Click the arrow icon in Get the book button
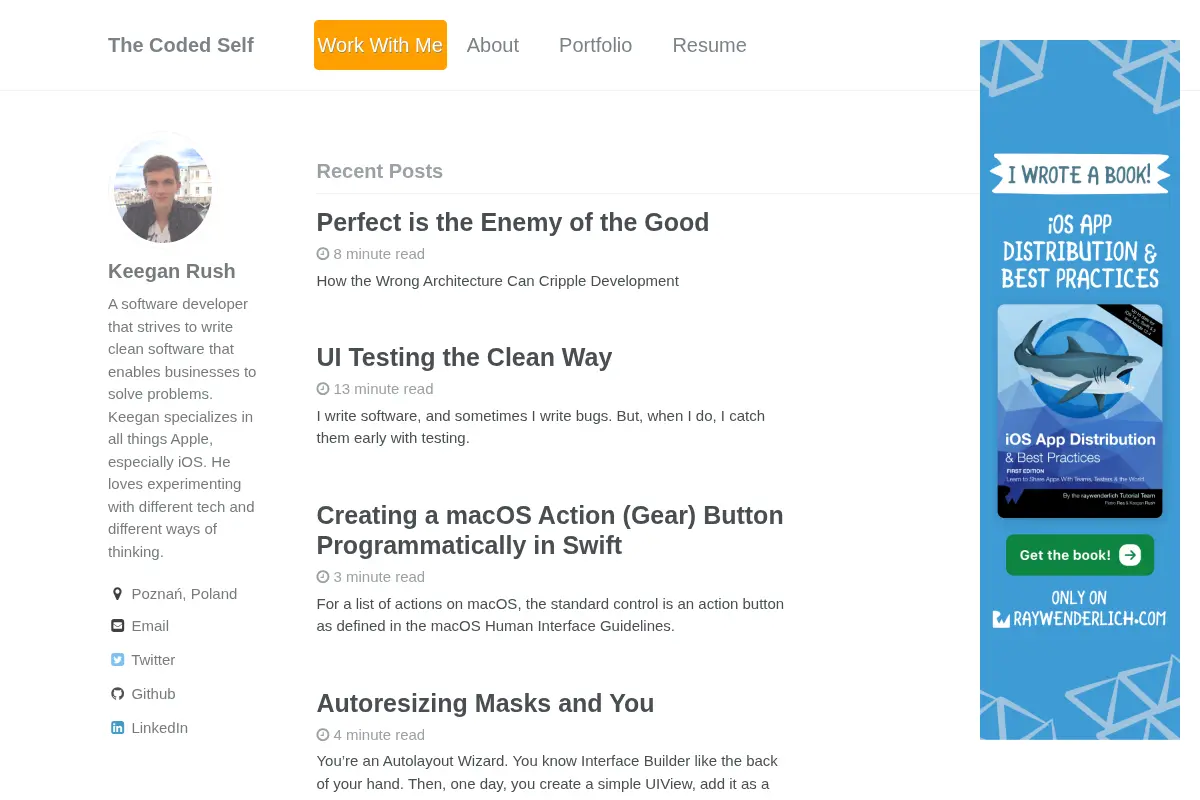This screenshot has width=1200, height=800. pyautogui.click(x=1130, y=555)
